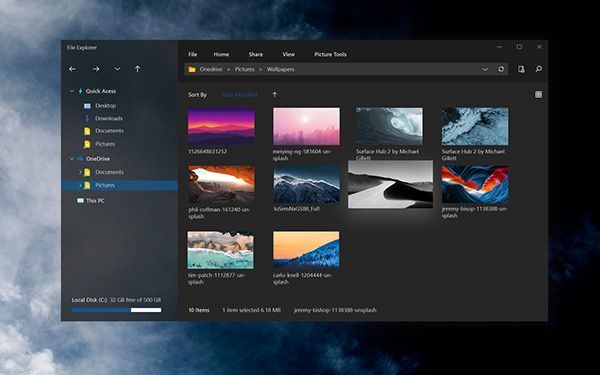
Task: Refresh the current folder
Action: point(501,69)
